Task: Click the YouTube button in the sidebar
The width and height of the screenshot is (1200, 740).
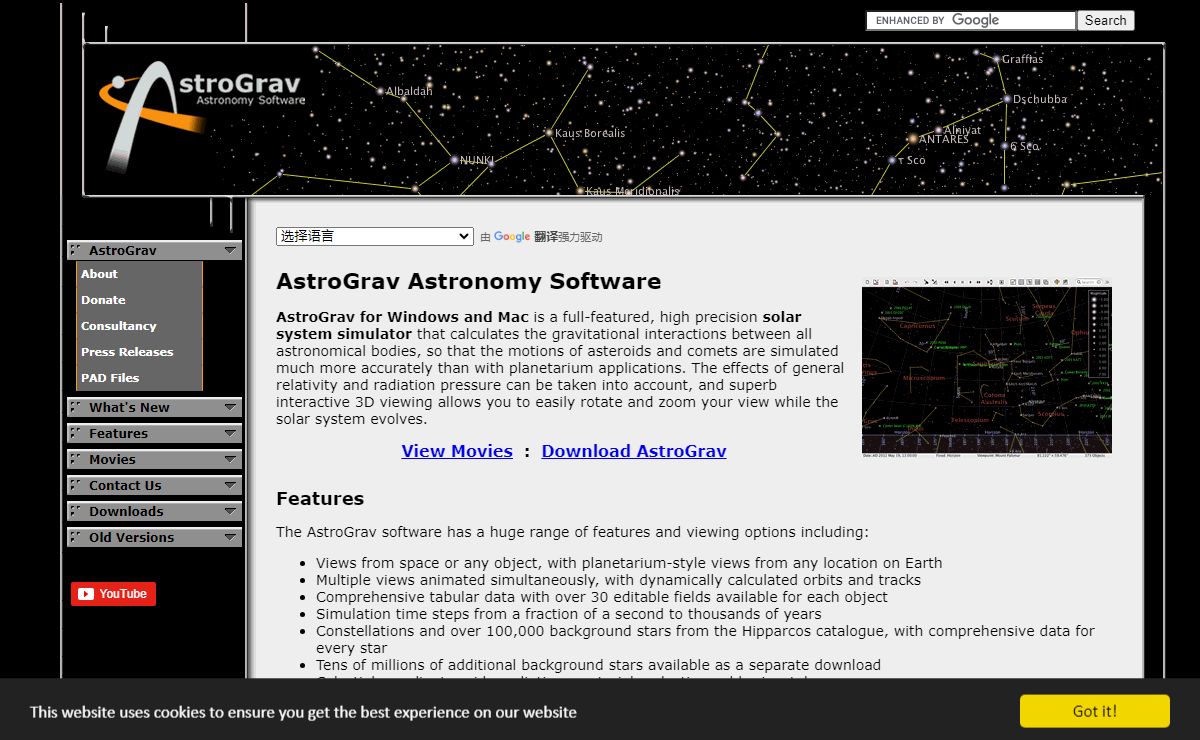Action: 113,594
